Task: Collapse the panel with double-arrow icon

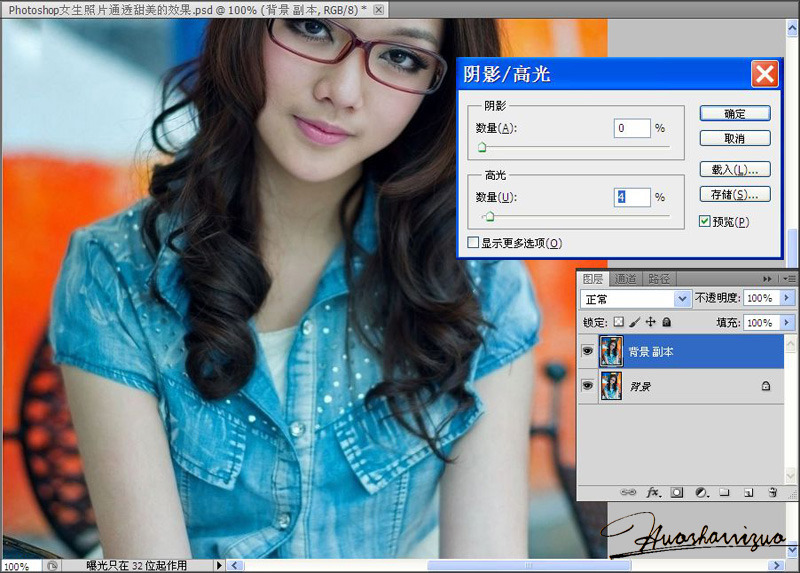Action: [x=767, y=279]
